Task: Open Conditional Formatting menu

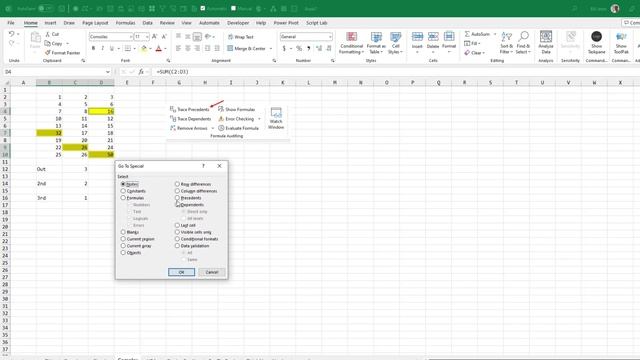Action: (351, 43)
